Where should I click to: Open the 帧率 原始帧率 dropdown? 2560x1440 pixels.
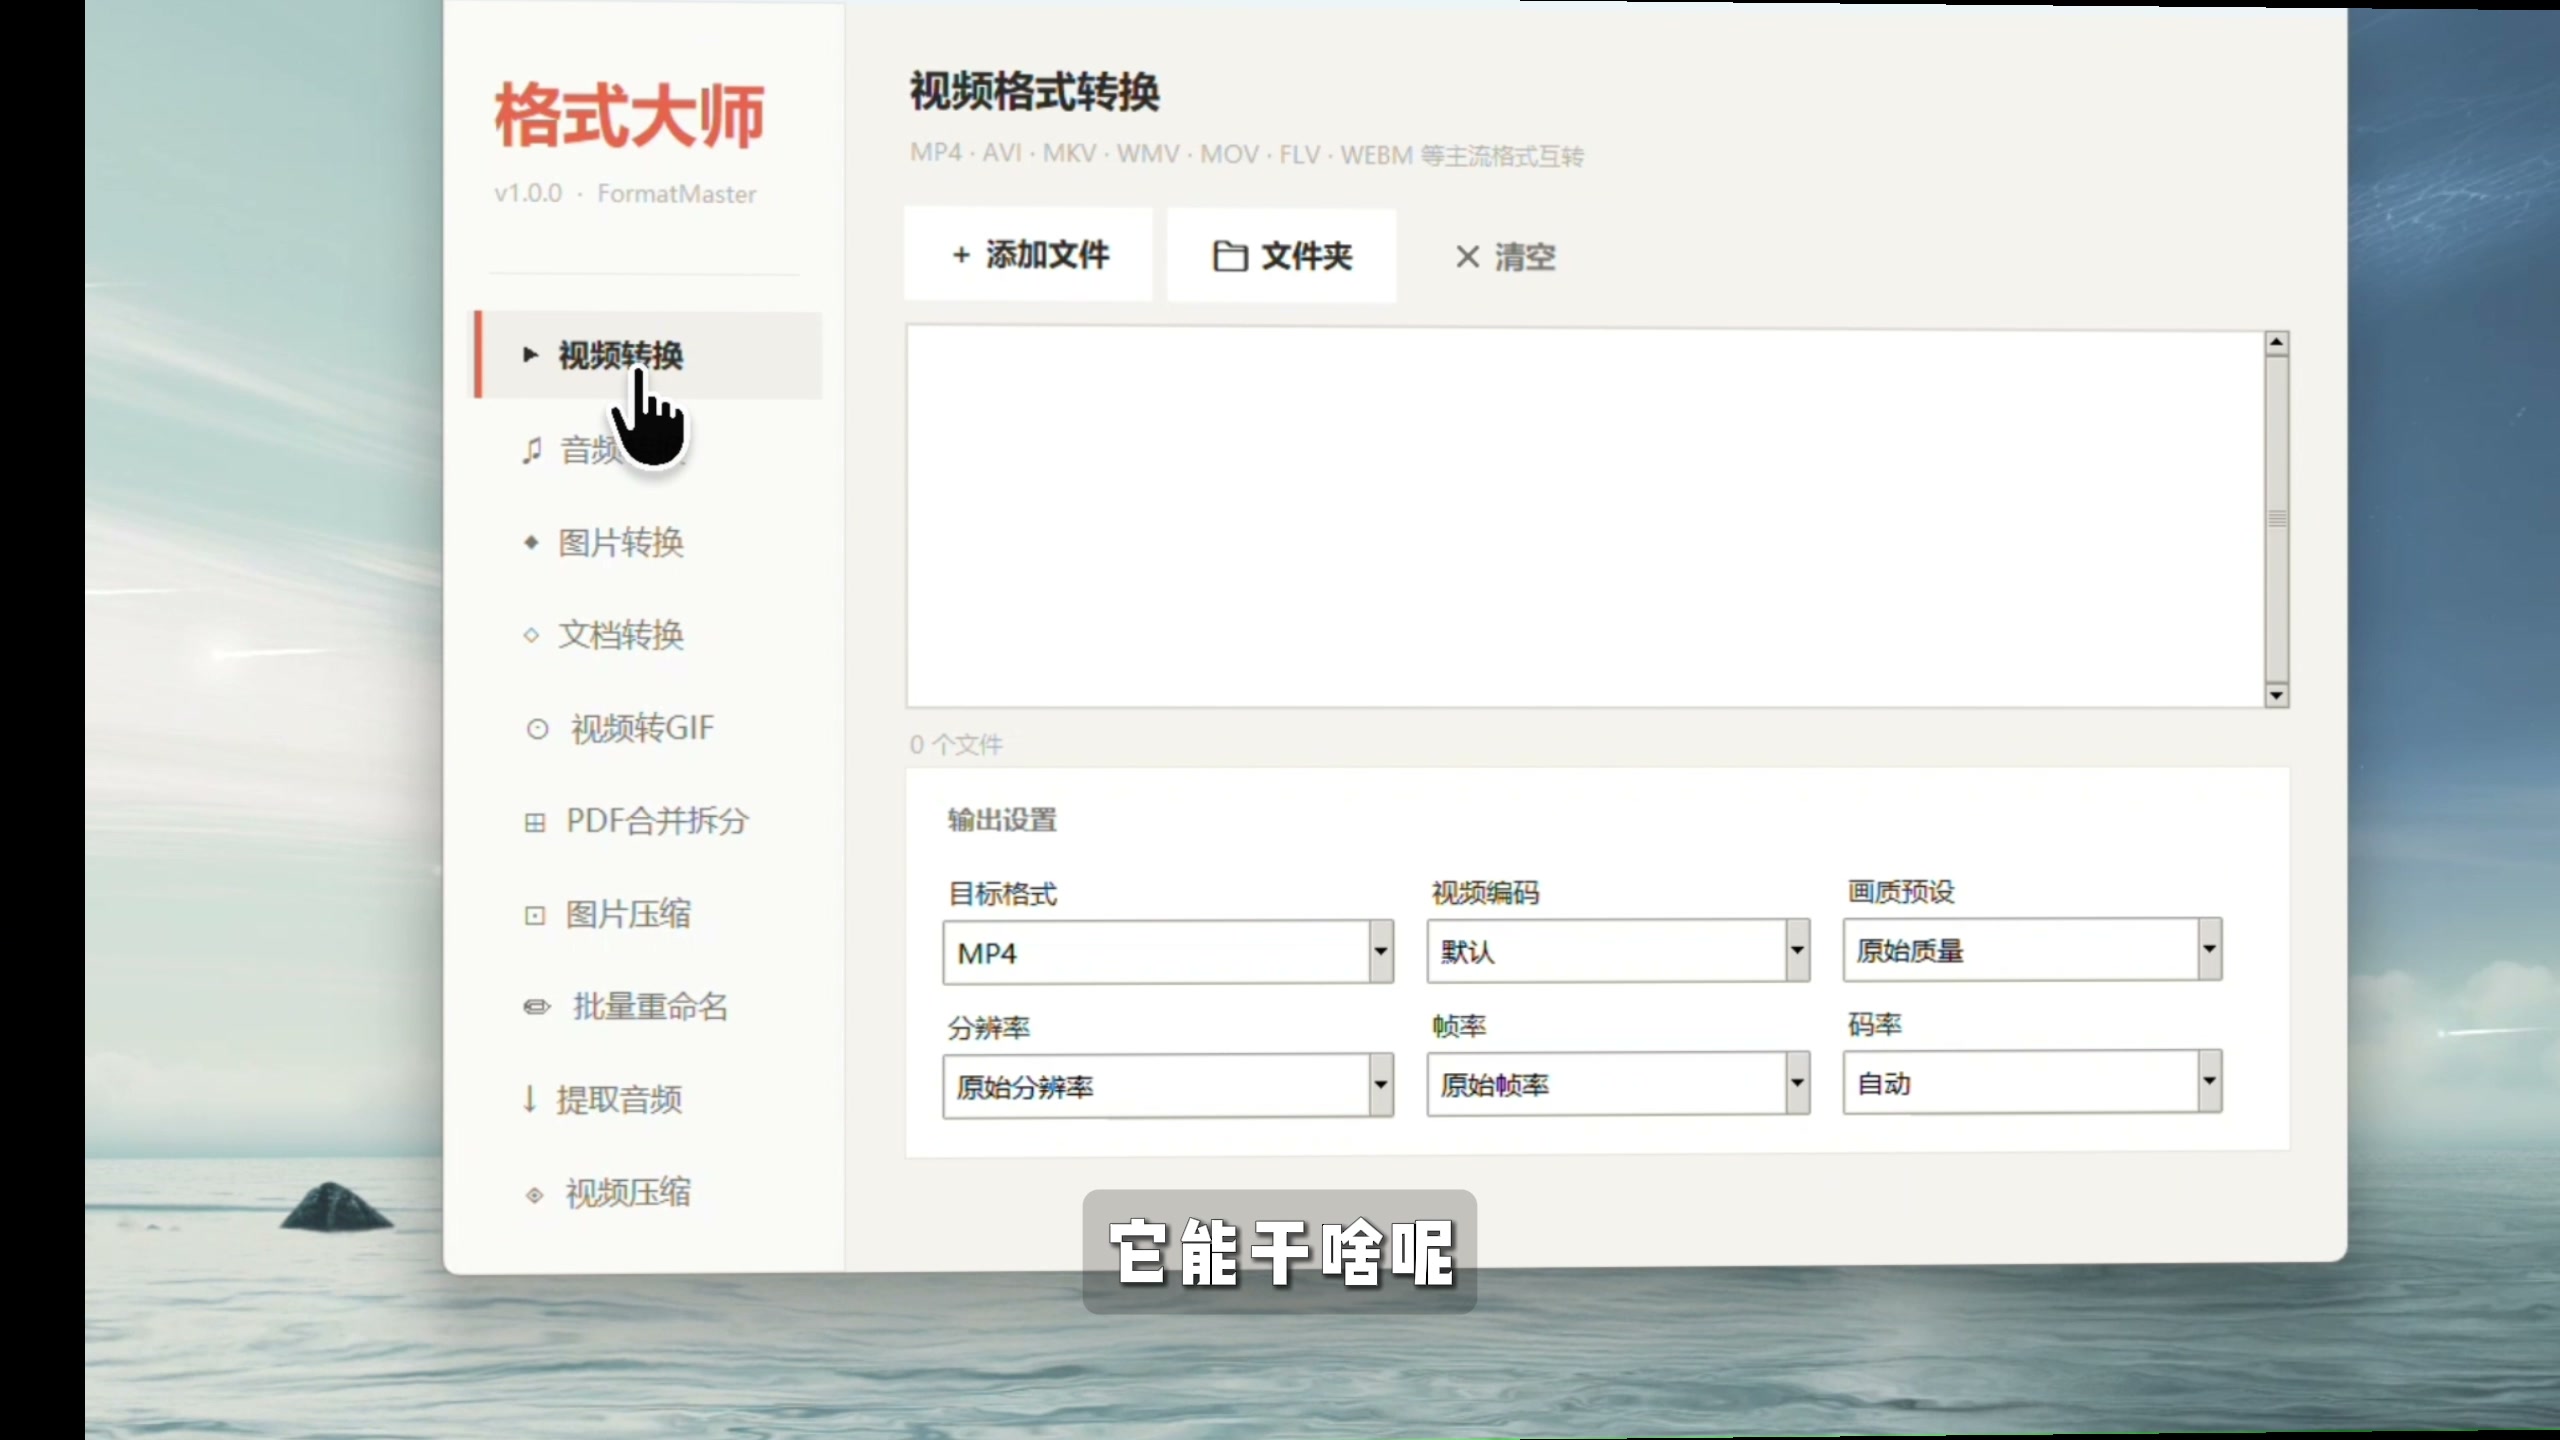coord(1618,1083)
